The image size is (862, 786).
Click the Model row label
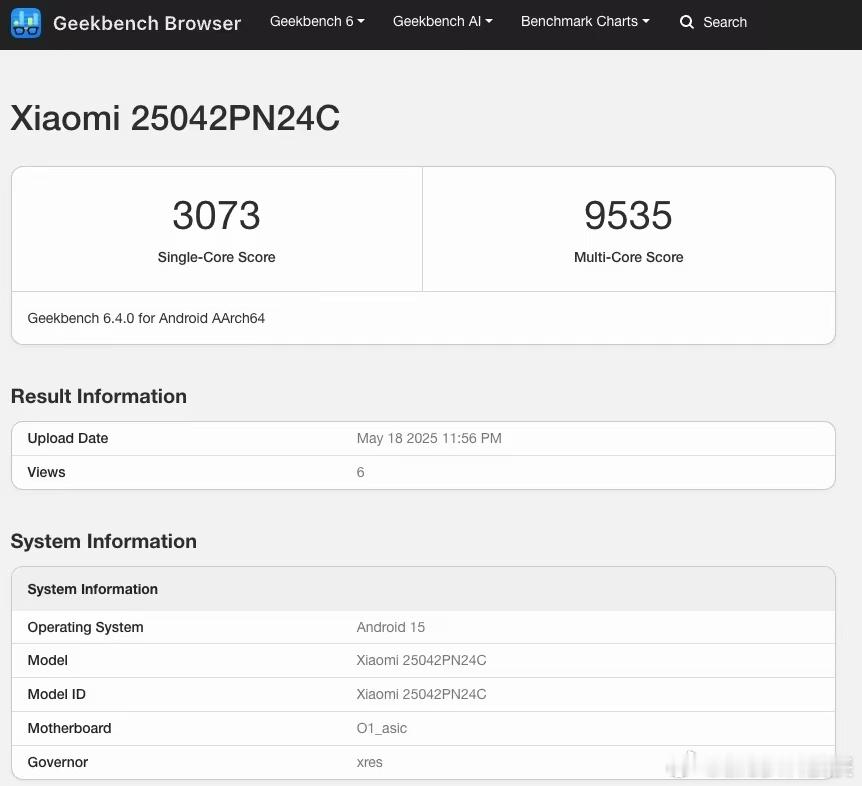click(x=47, y=660)
